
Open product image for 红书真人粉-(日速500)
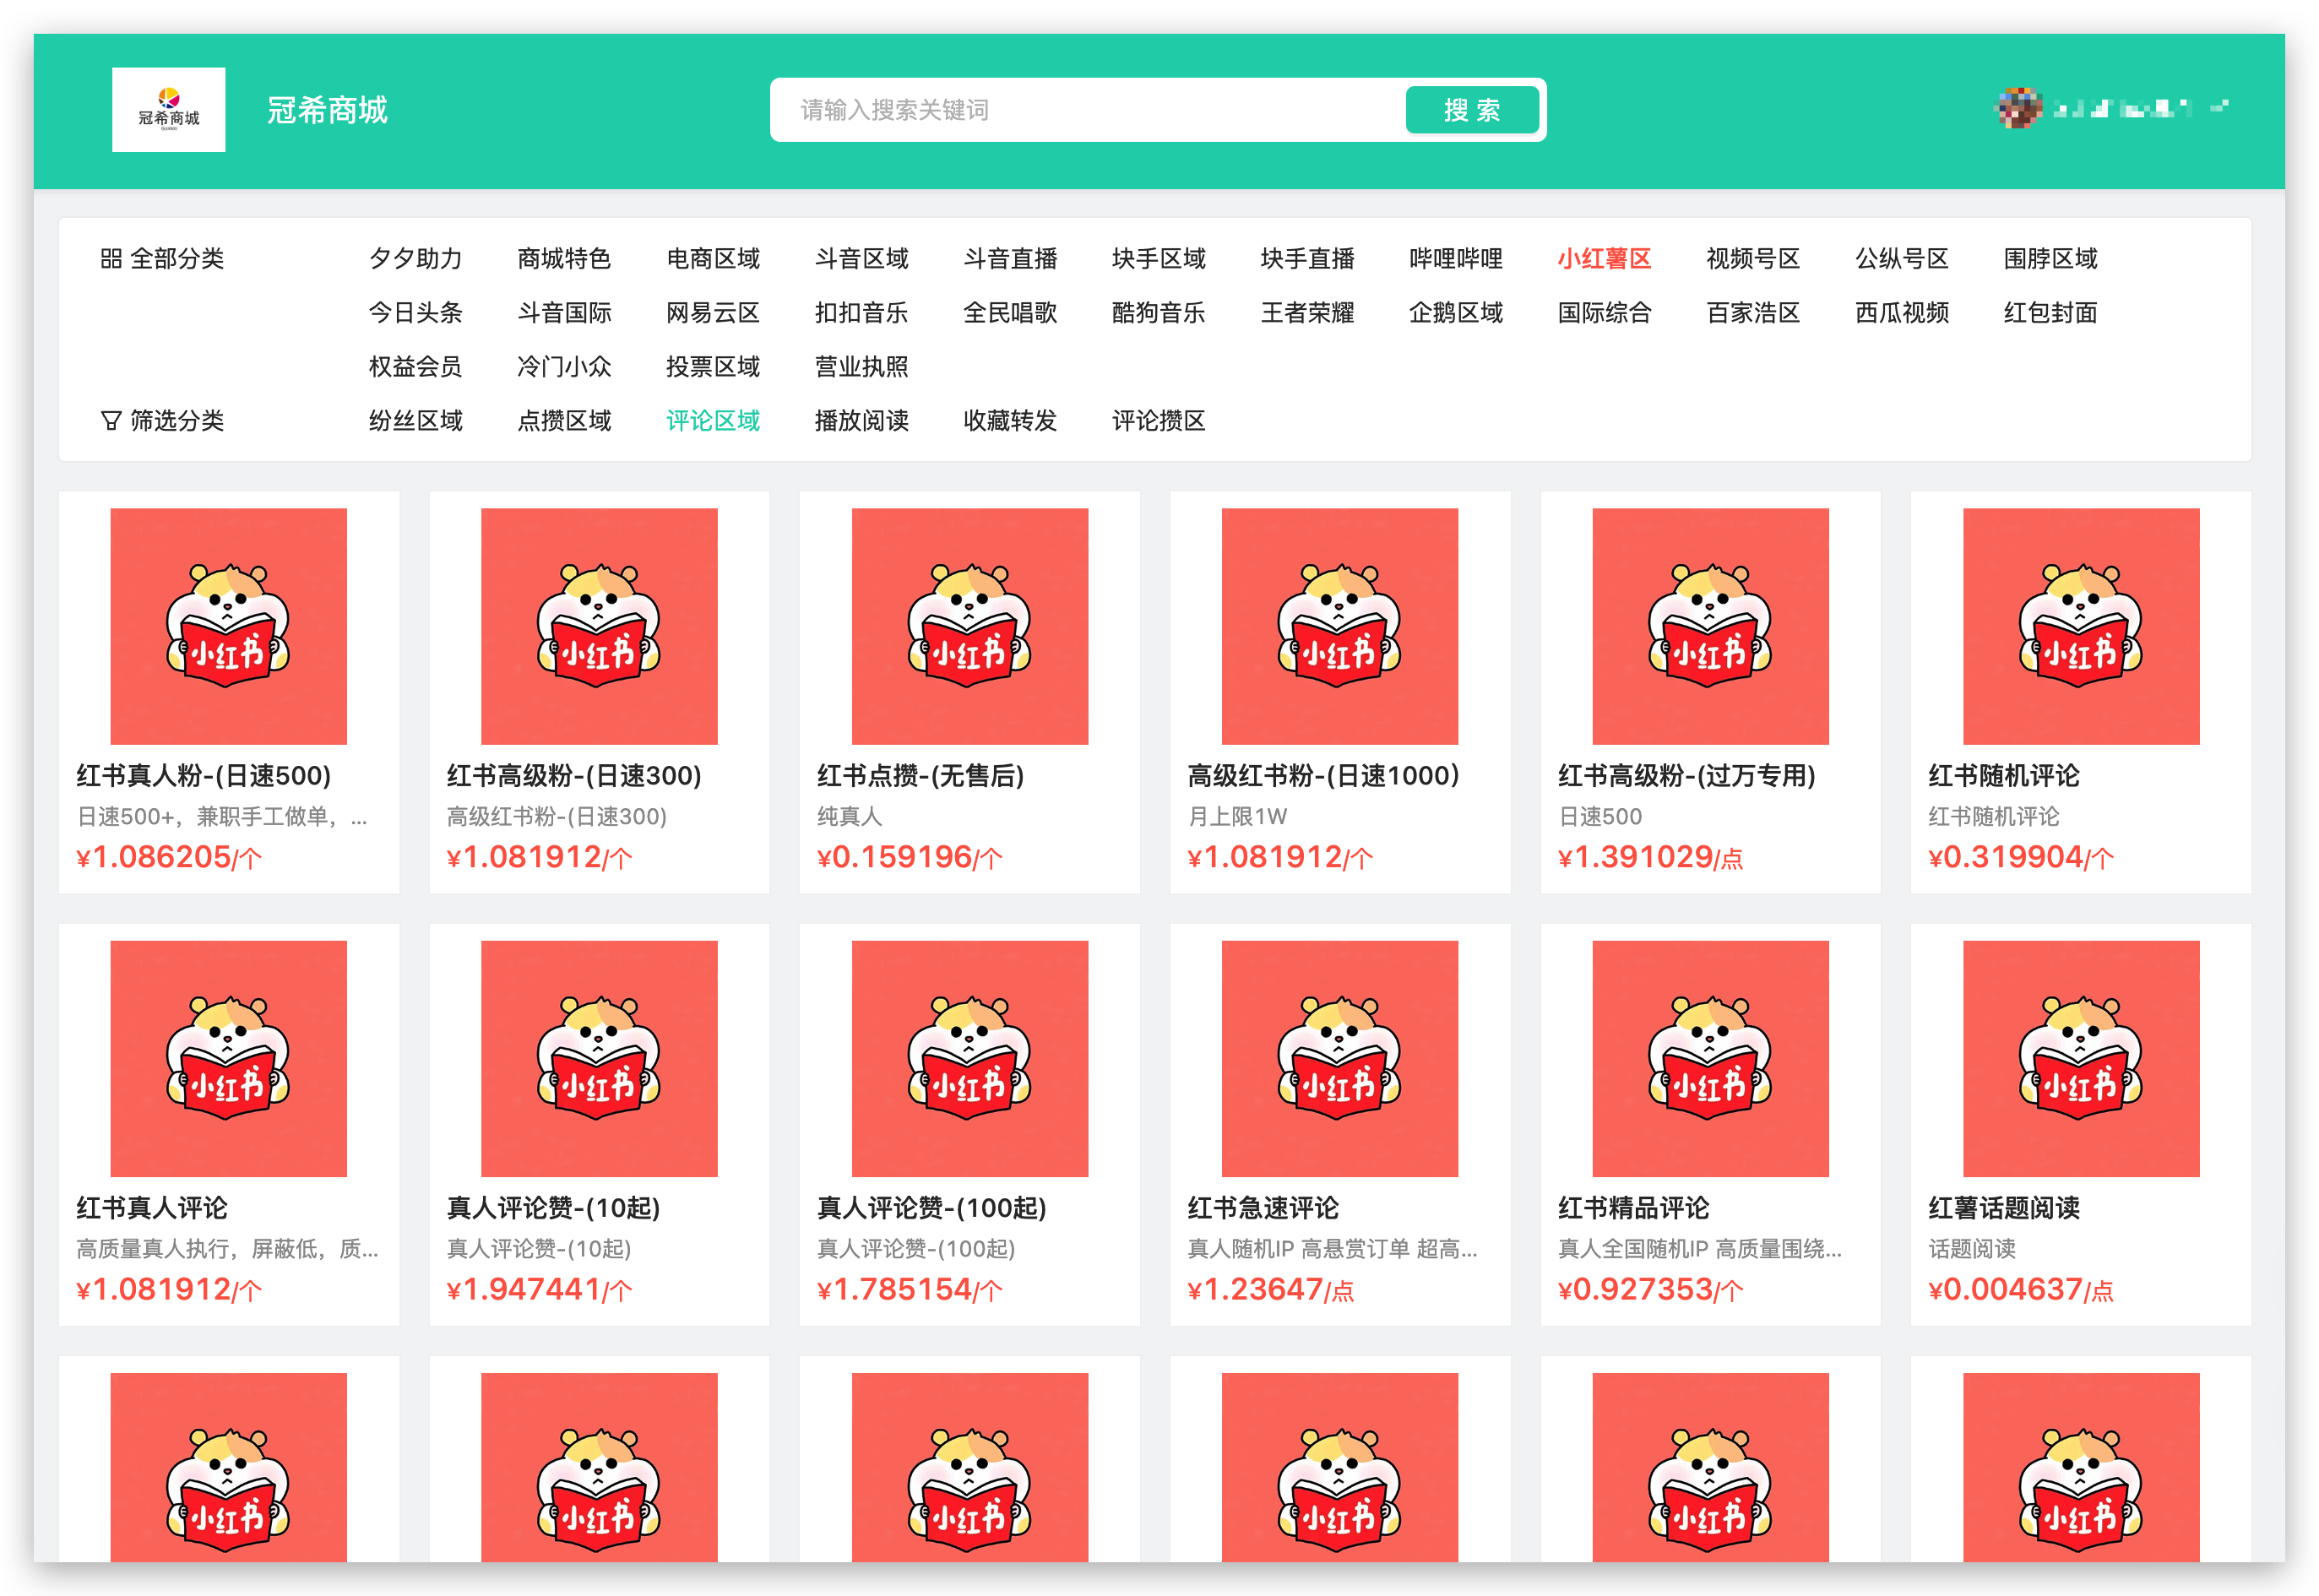(x=228, y=626)
